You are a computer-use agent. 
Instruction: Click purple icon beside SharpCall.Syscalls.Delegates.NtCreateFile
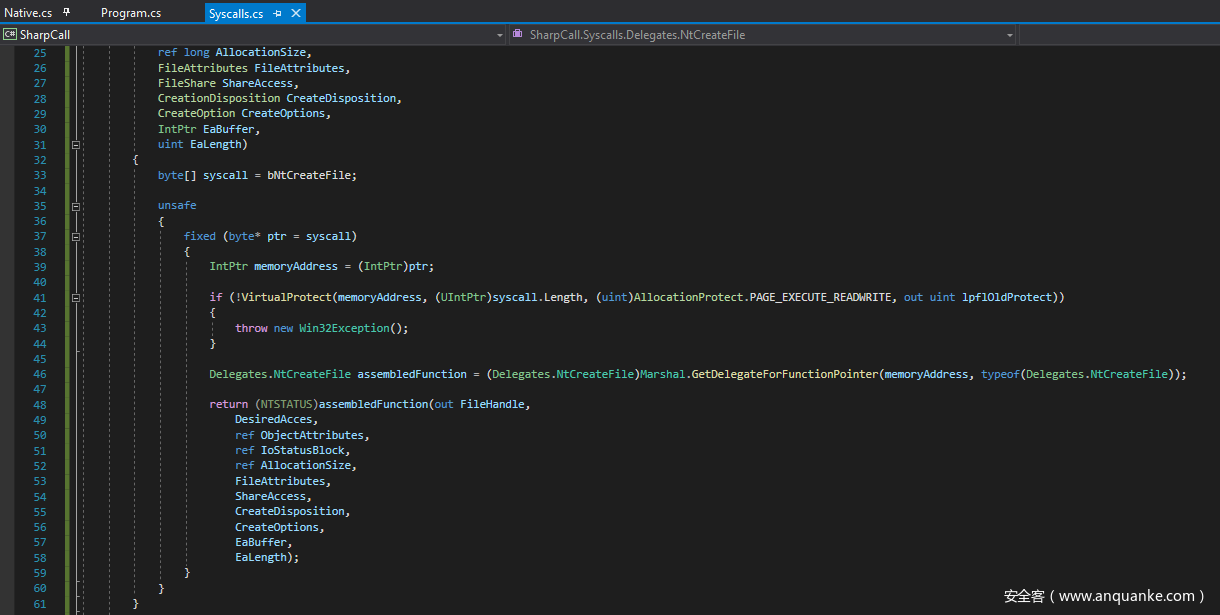click(517, 35)
